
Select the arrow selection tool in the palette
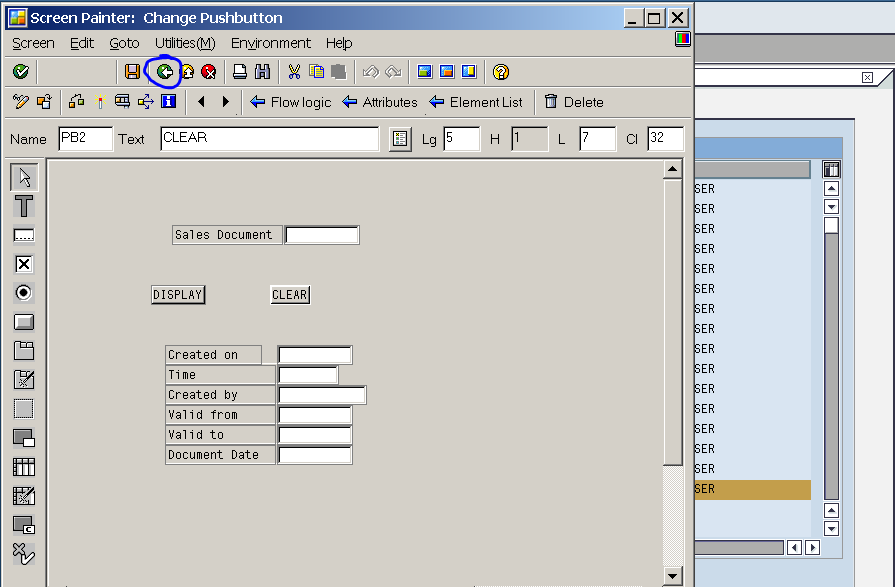pyautogui.click(x=25, y=176)
